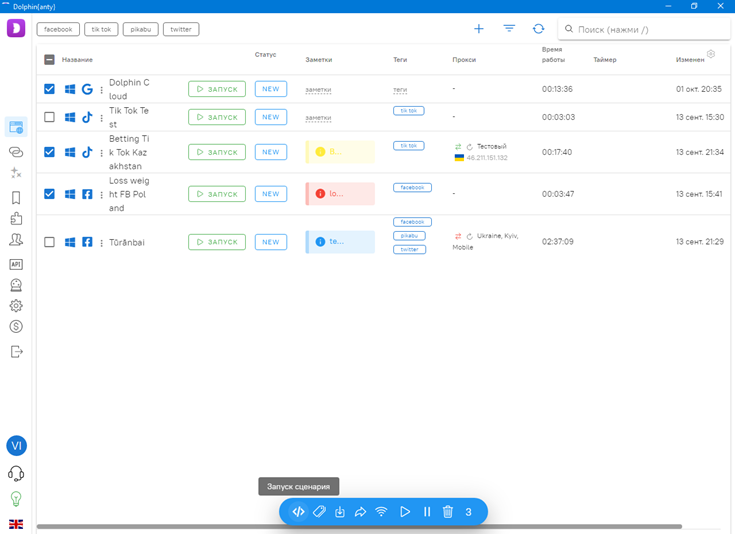This screenshot has height=534, width=735.
Task: Select the pikabu tag filter at top
Action: click(x=140, y=30)
